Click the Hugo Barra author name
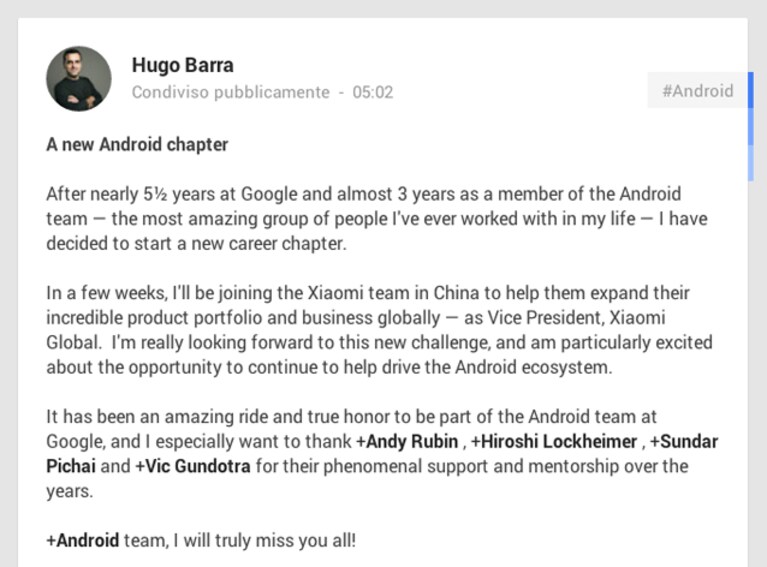 coord(182,66)
